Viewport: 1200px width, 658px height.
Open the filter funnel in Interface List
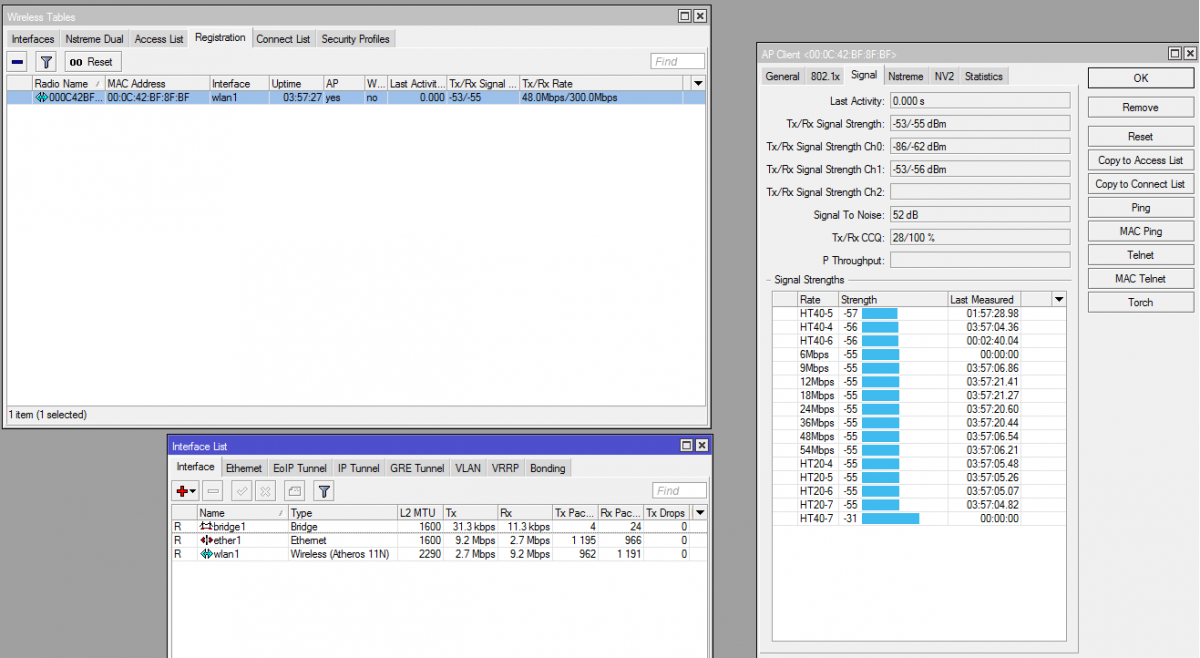pos(324,491)
